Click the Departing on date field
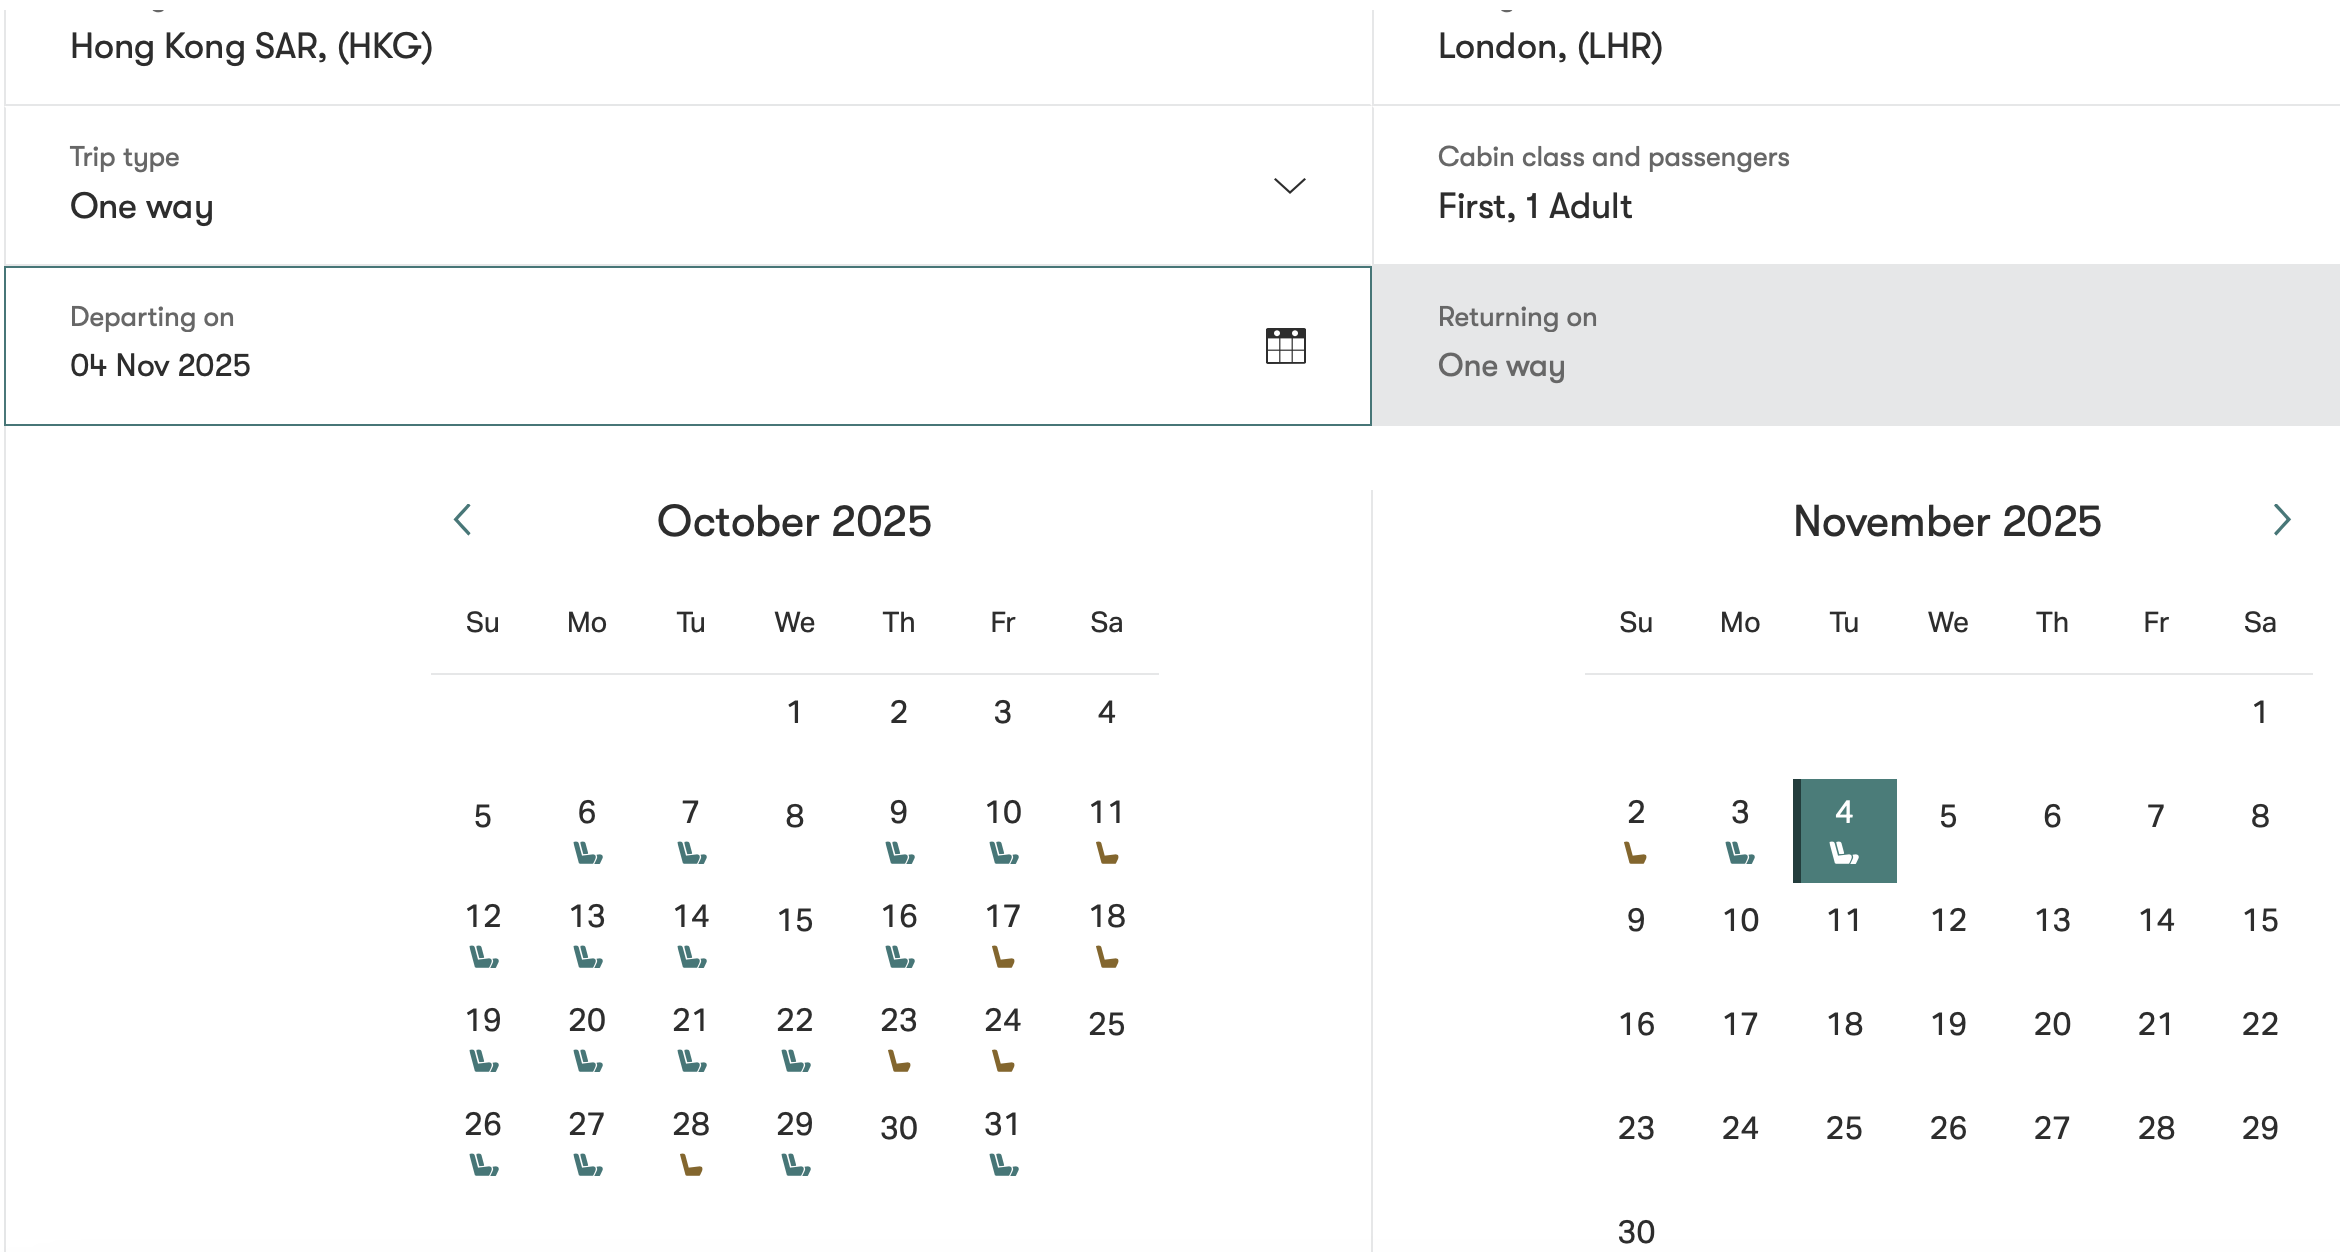The image size is (2340, 1252). coord(688,346)
